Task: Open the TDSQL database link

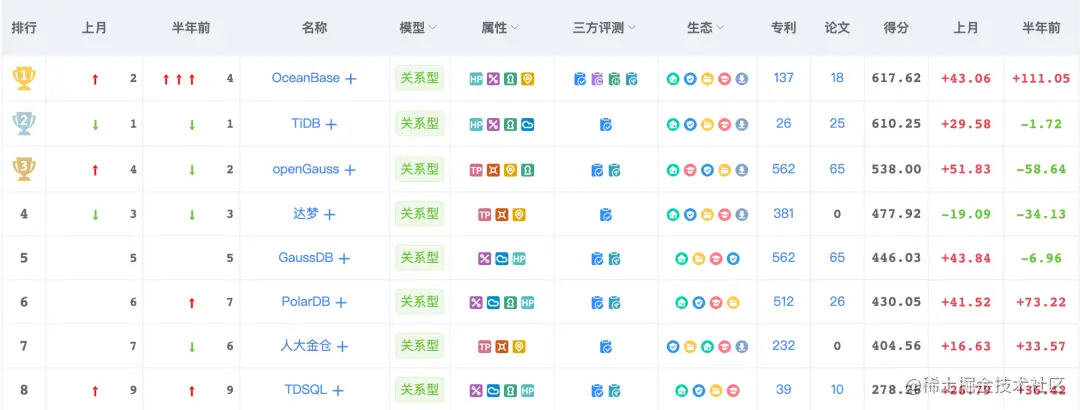Action: (306, 389)
